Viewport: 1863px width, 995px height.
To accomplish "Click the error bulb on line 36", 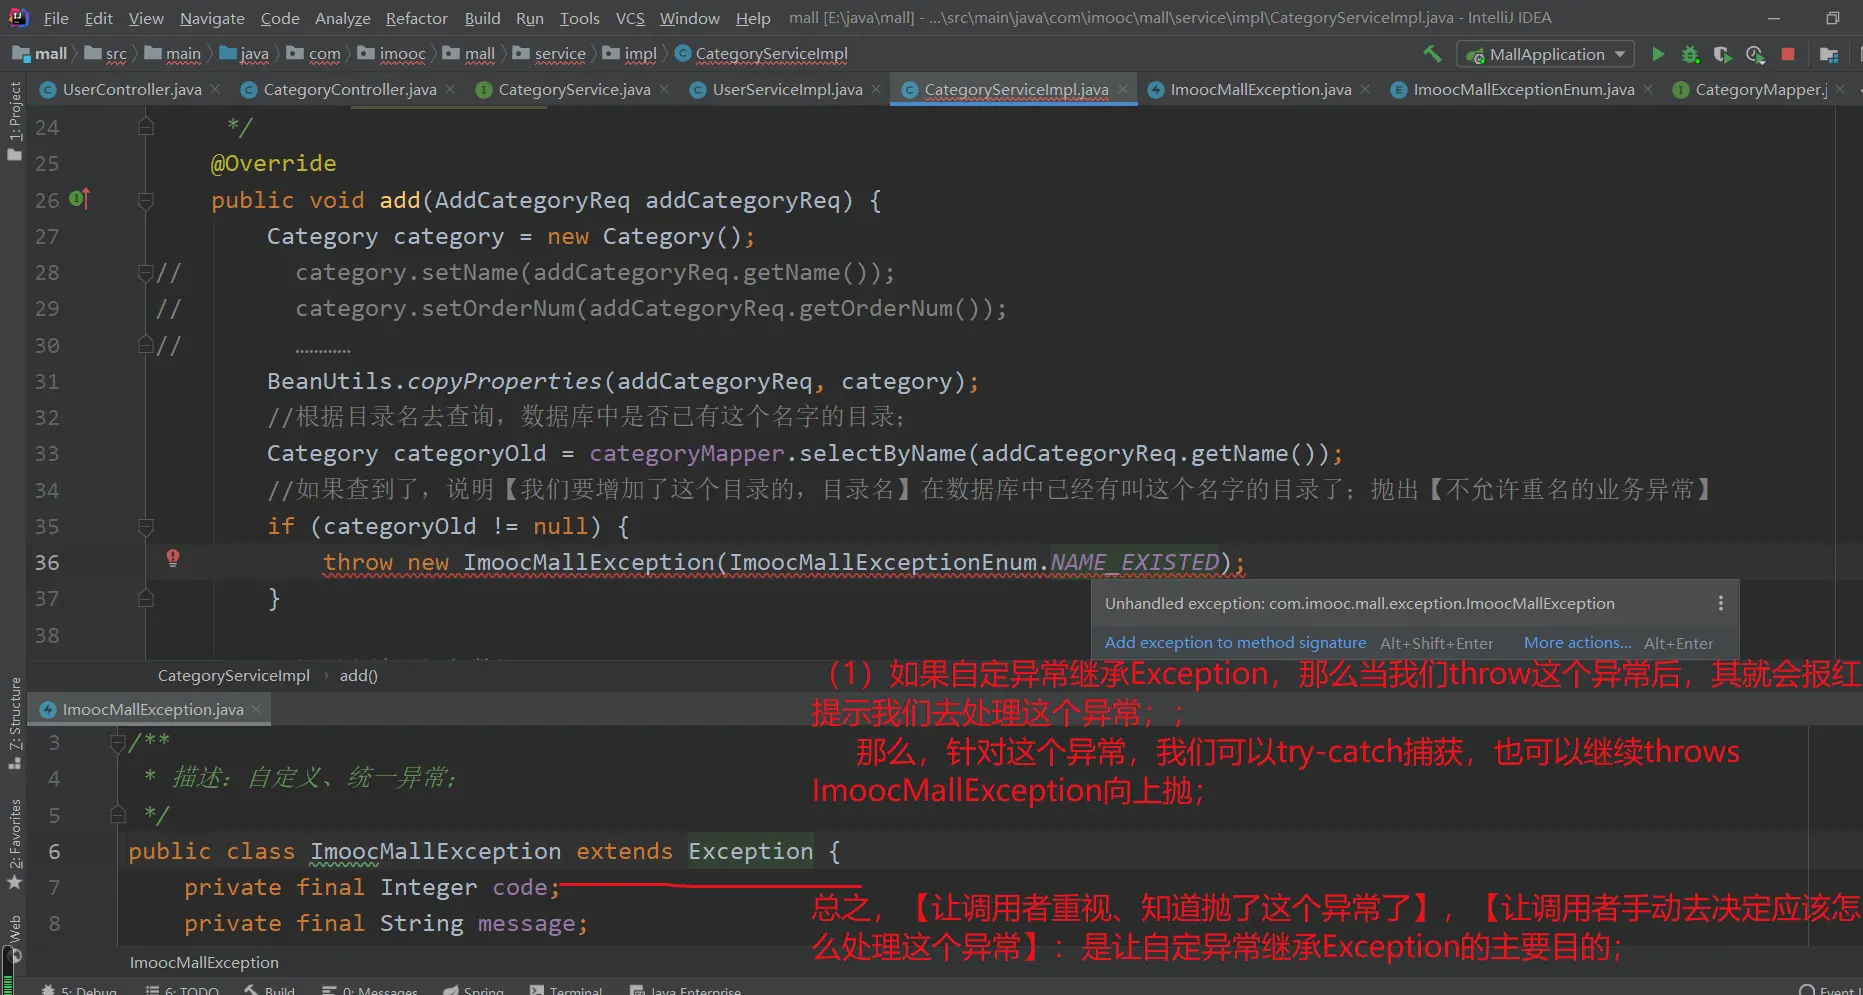I will coord(173,558).
